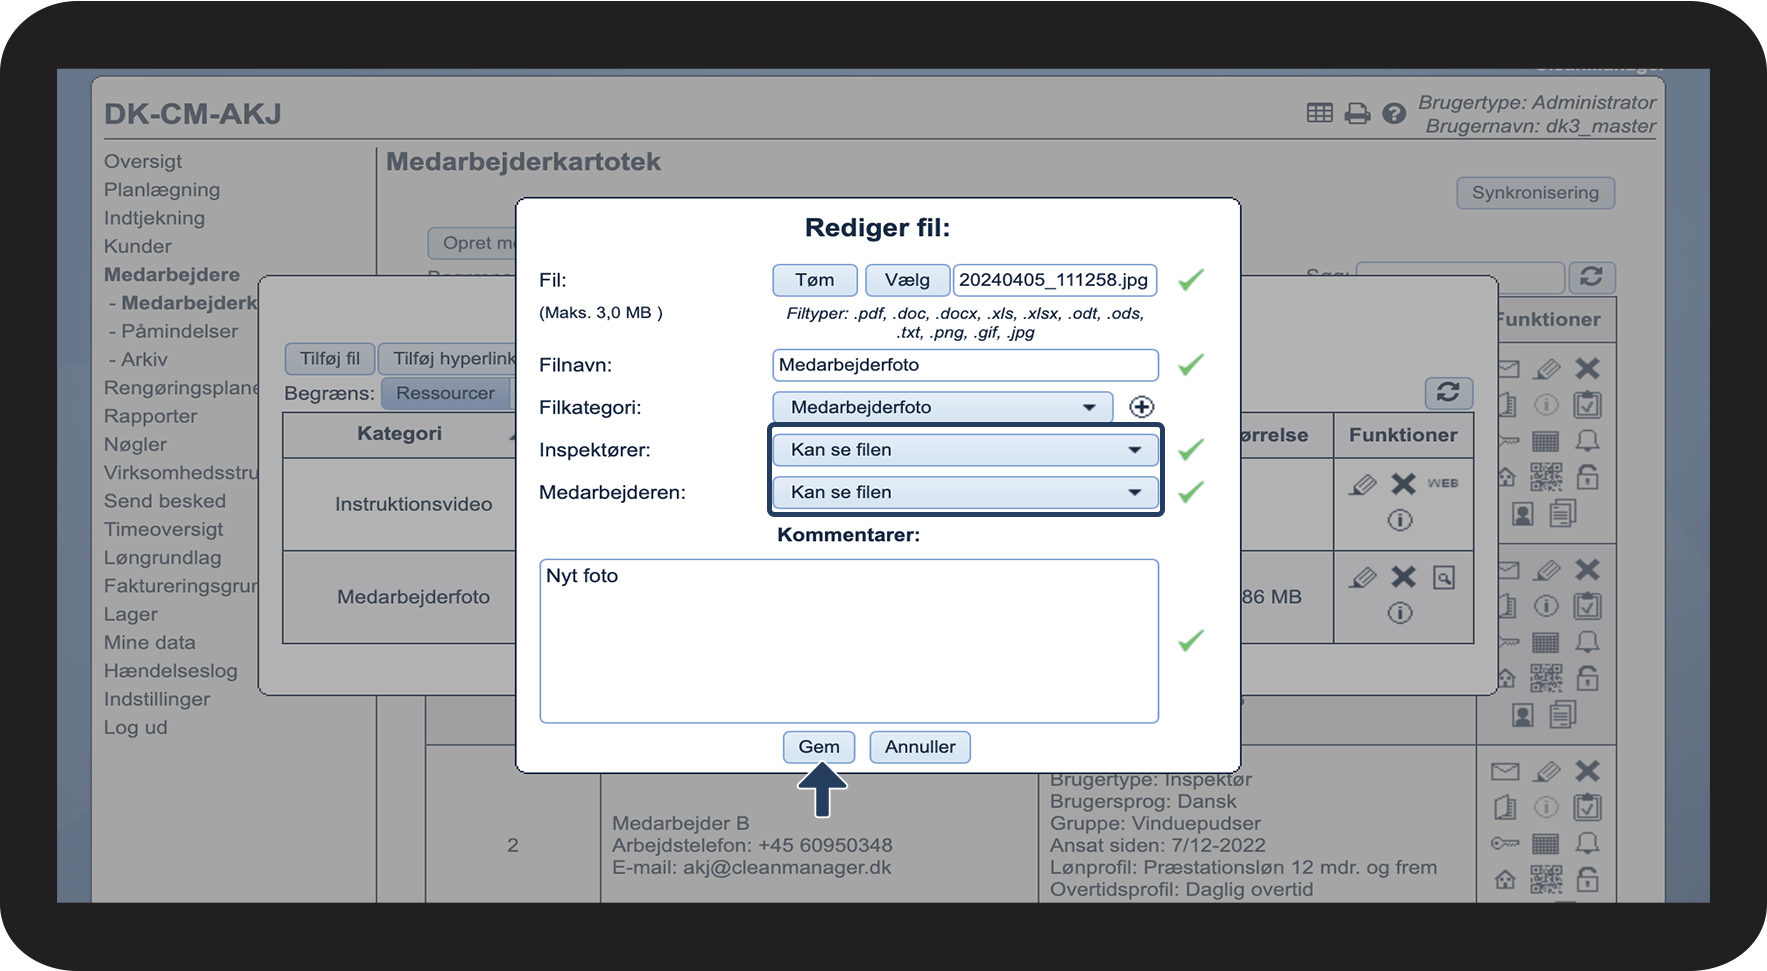Screen dimensions: 1767x971
Task: Click the printer icon in header
Action: pos(1357,114)
